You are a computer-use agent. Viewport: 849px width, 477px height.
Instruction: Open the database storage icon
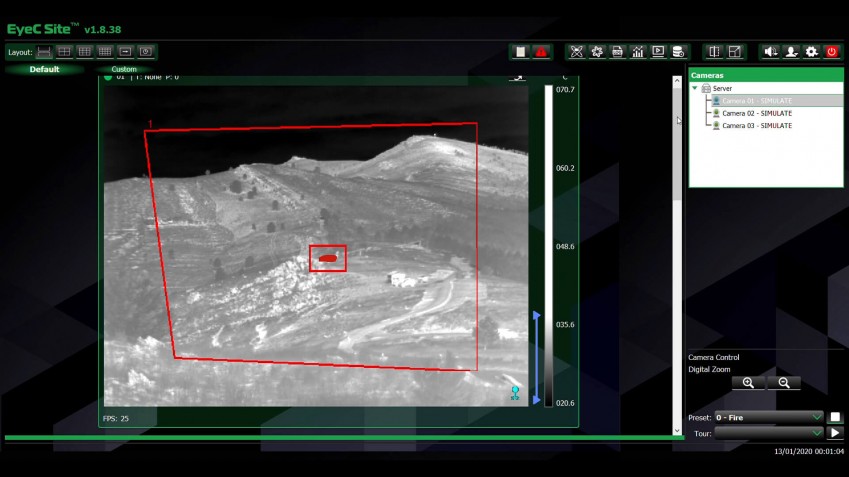(678, 52)
